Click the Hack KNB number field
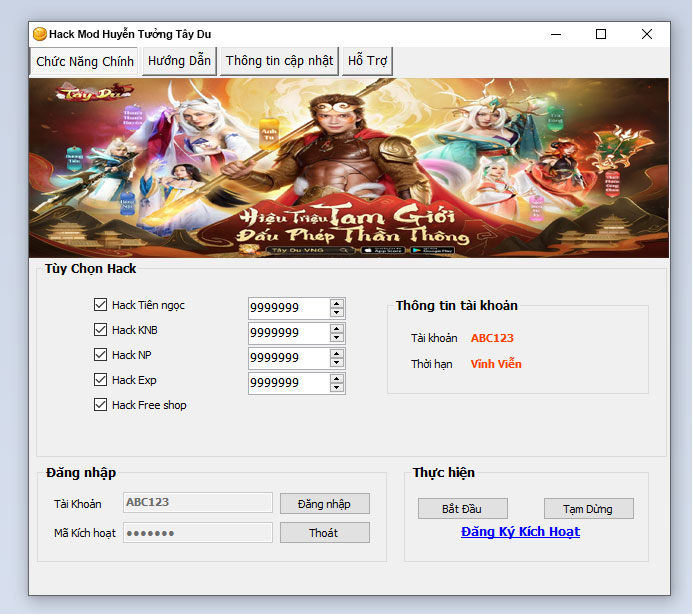The width and height of the screenshot is (693, 616). pos(289,333)
